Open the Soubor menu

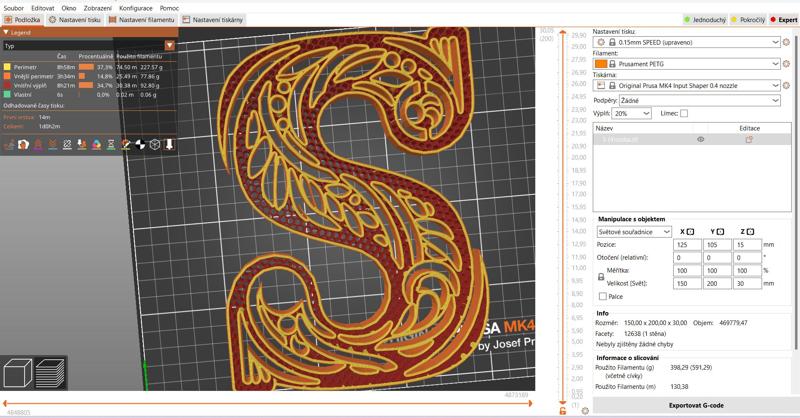pos(14,8)
